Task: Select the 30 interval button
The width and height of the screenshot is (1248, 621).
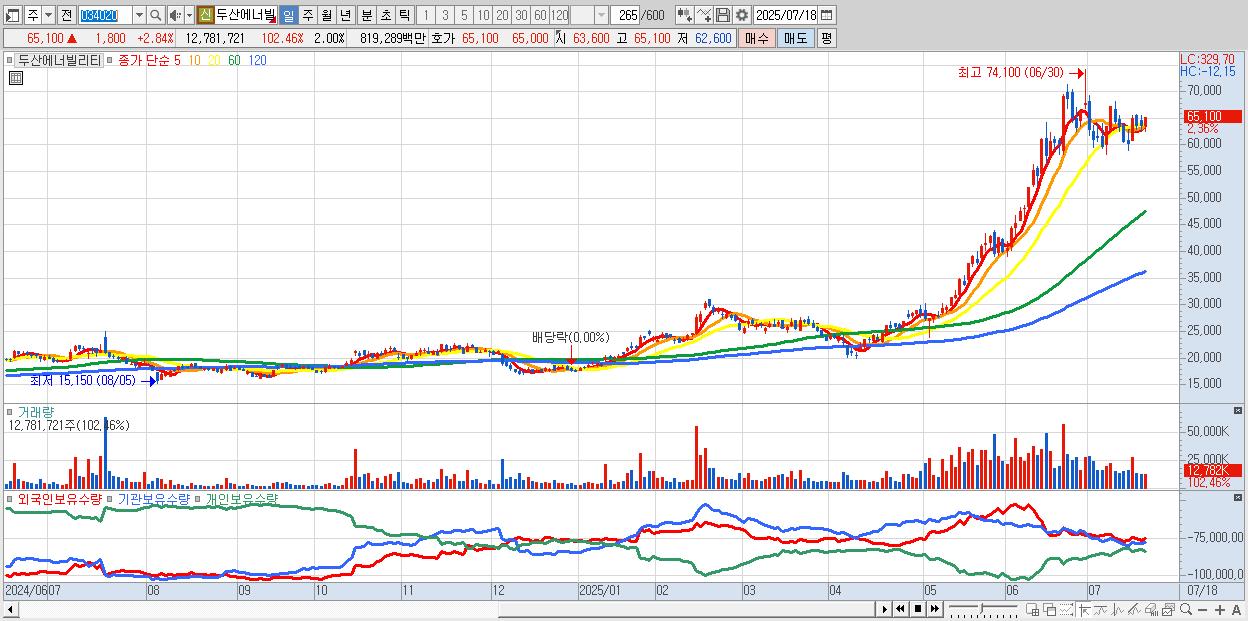Action: (521, 15)
